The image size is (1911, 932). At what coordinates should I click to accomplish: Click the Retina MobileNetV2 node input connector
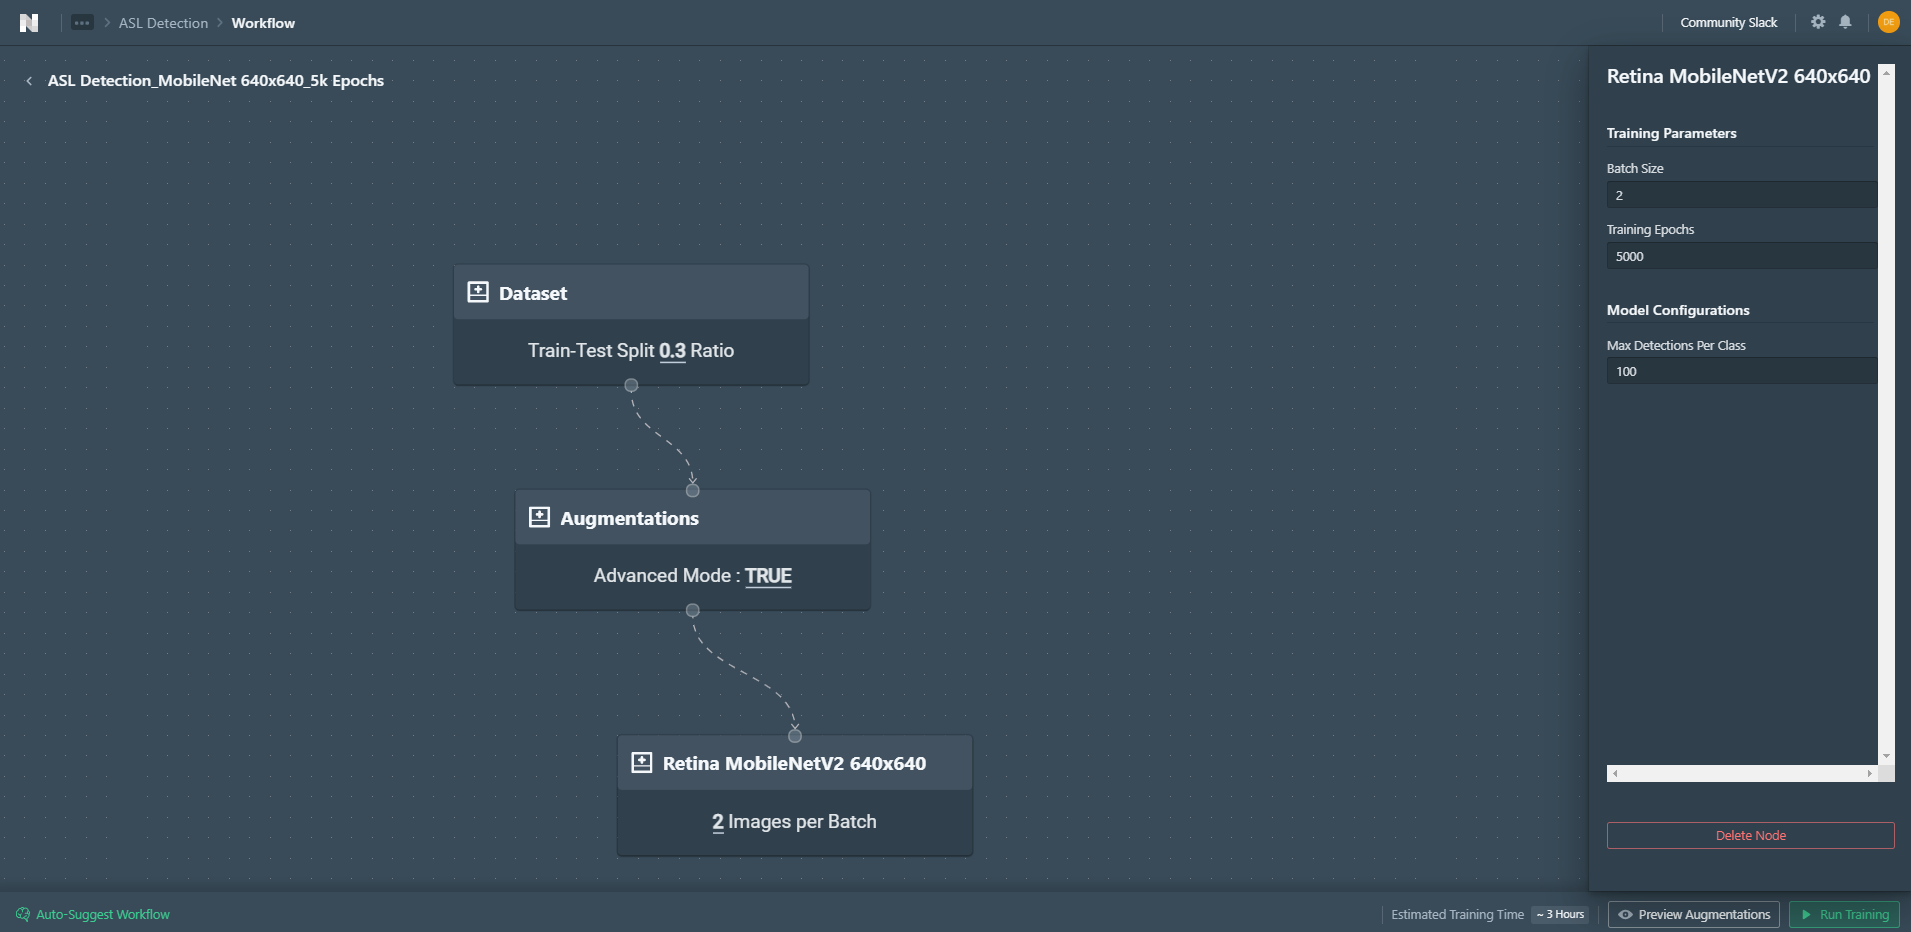point(795,736)
